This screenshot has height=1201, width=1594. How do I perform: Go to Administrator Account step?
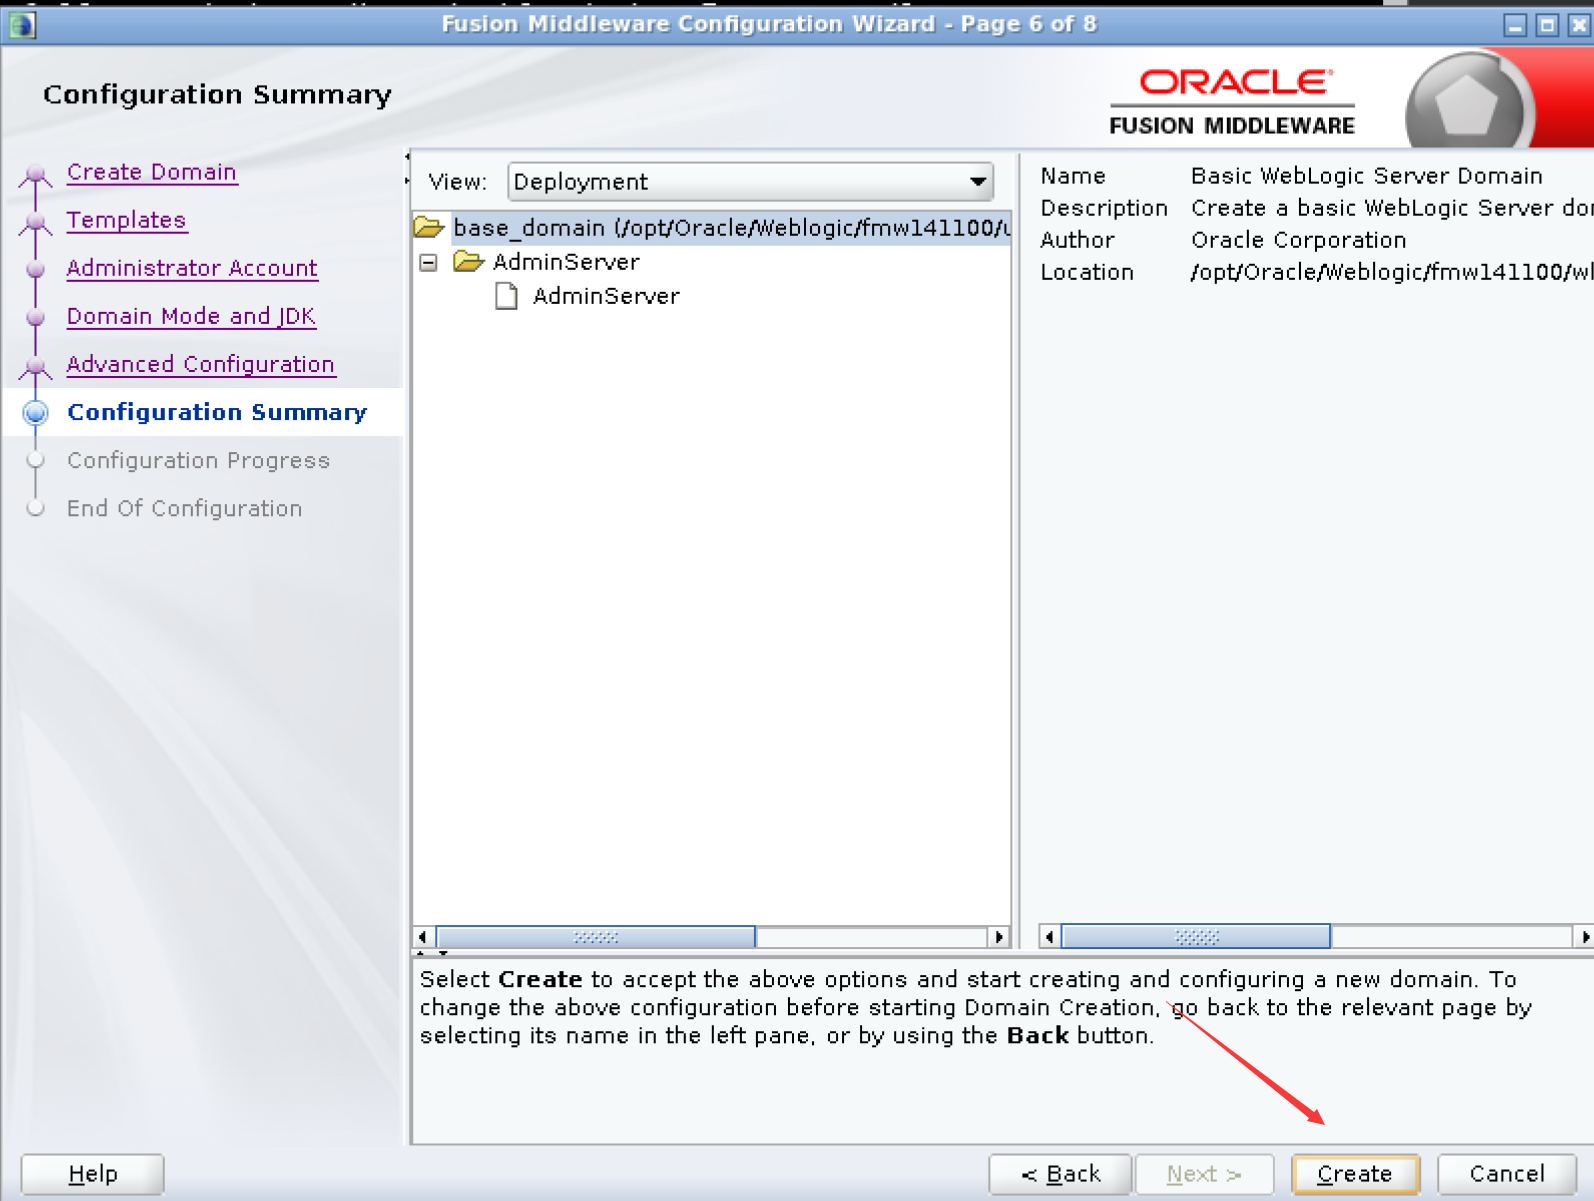(192, 268)
